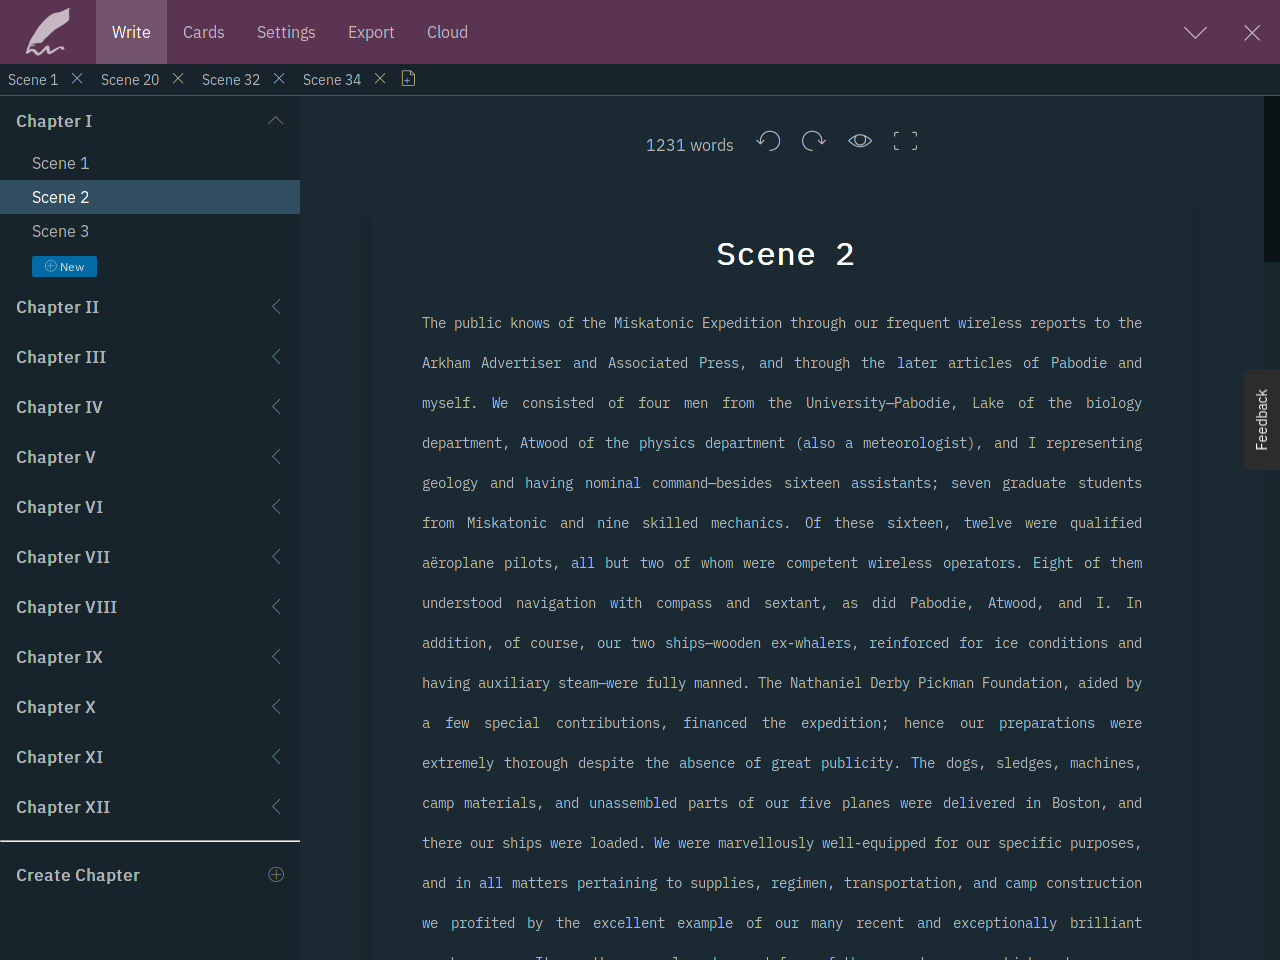
Task: Close the Scene 32 tab
Action: [279, 79]
